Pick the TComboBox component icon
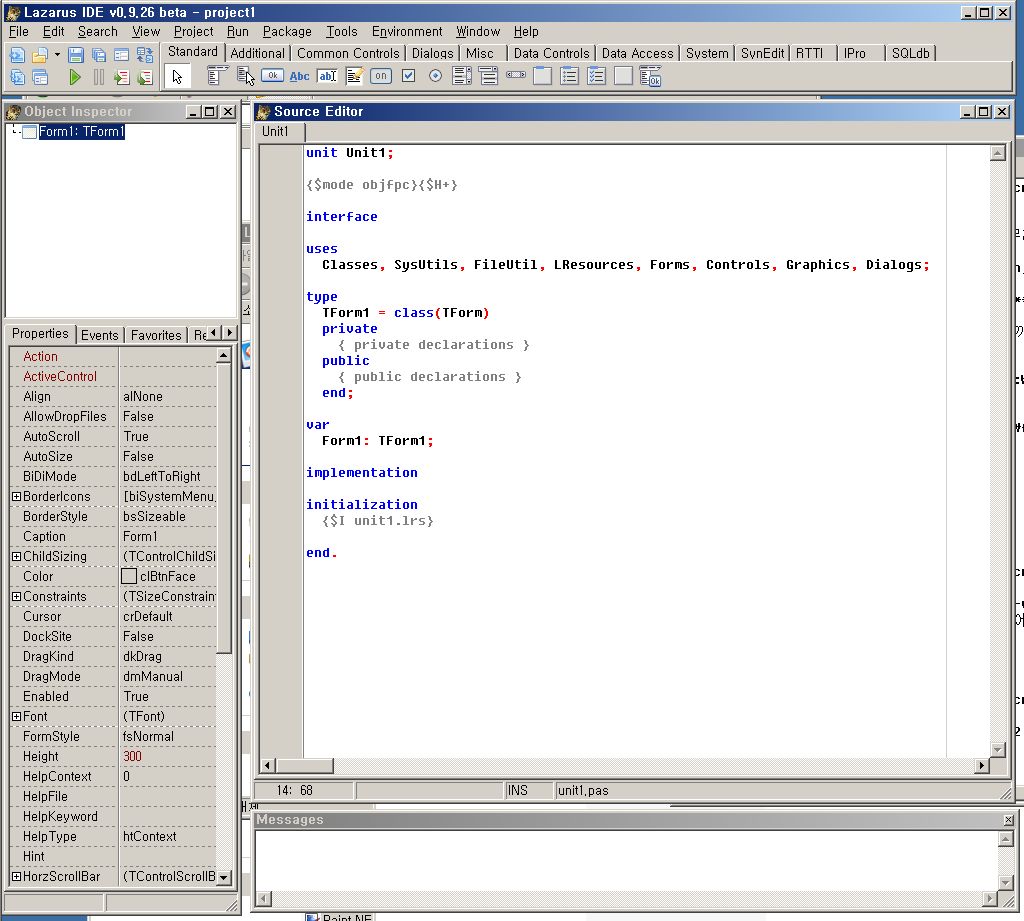The image size is (1024, 921). pyautogui.click(x=488, y=76)
